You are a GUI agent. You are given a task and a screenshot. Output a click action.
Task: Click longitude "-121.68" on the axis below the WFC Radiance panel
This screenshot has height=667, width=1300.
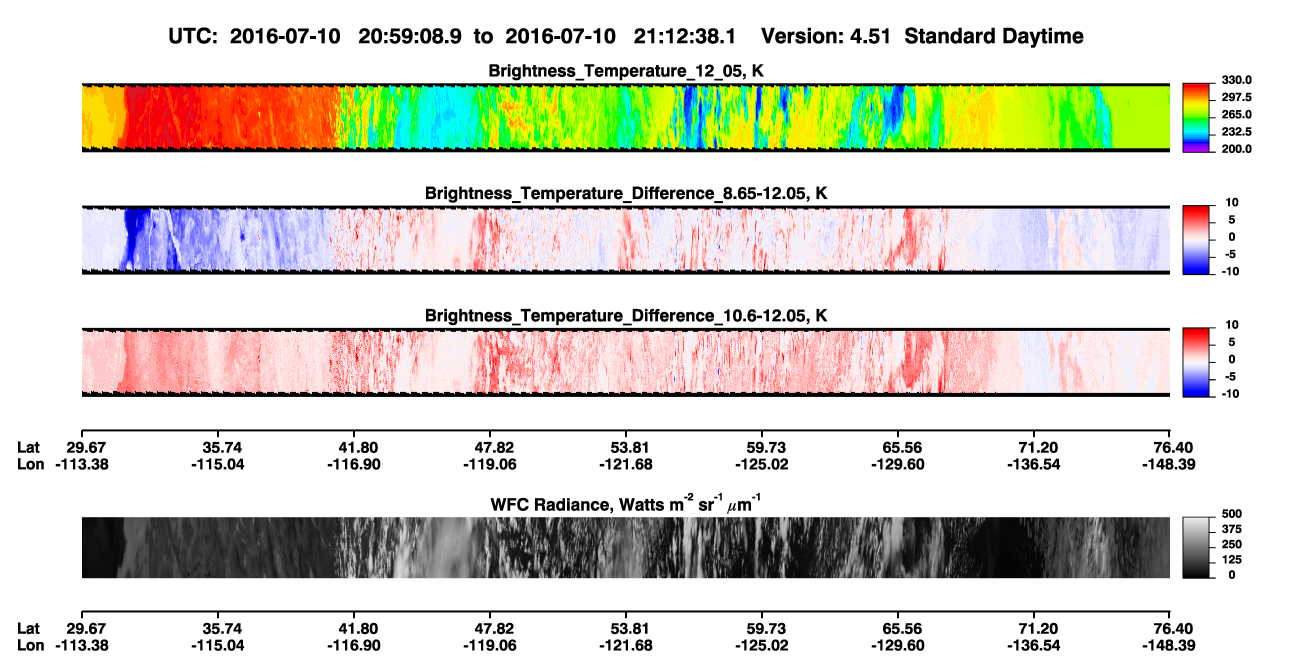pos(625,644)
